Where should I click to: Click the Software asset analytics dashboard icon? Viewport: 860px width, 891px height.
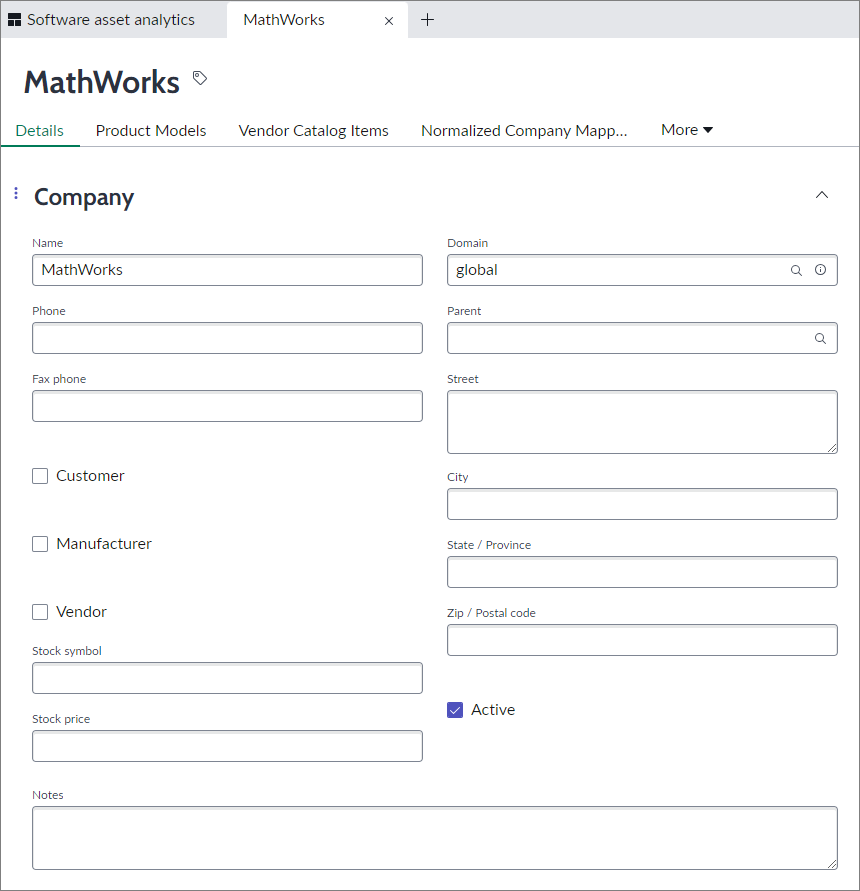pyautogui.click(x=14, y=20)
